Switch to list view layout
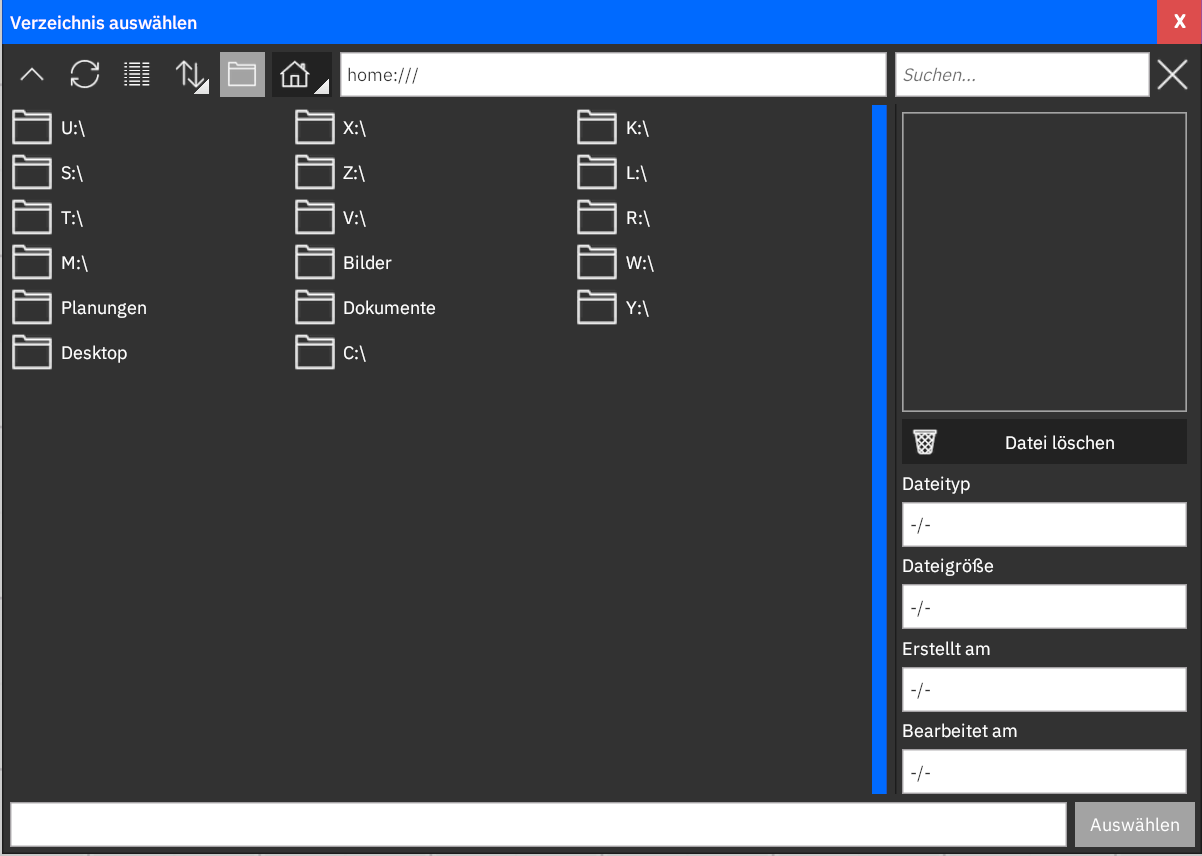The height and width of the screenshot is (856, 1202). (x=137, y=75)
